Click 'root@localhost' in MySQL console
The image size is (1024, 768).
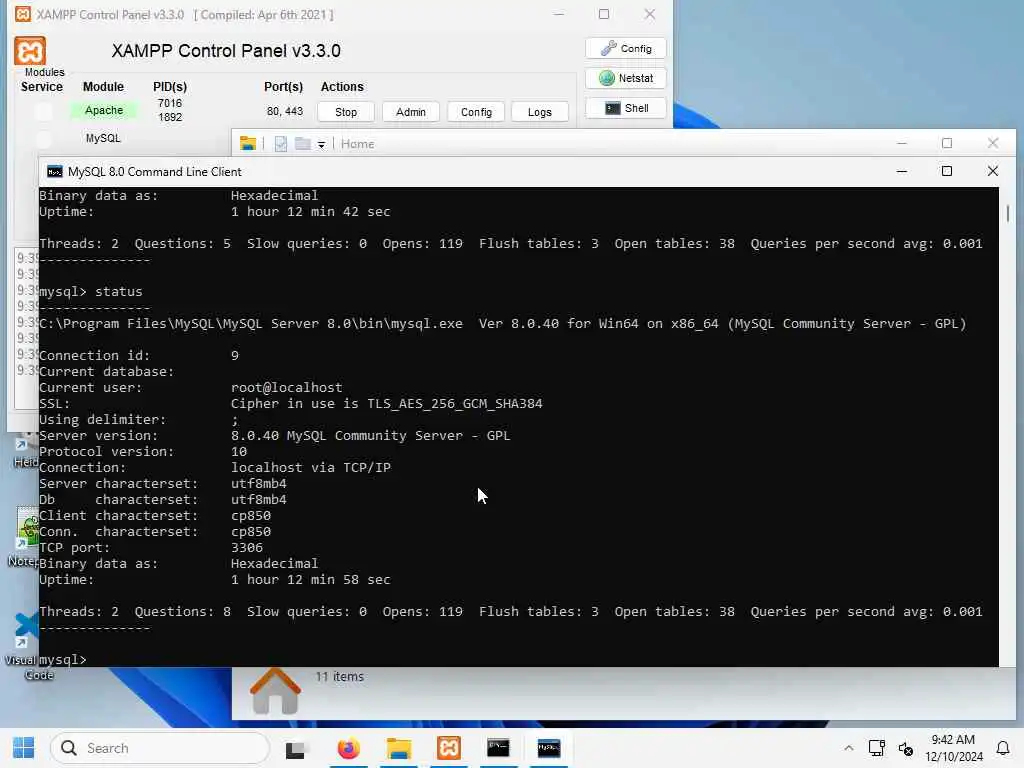pyautogui.click(x=287, y=387)
